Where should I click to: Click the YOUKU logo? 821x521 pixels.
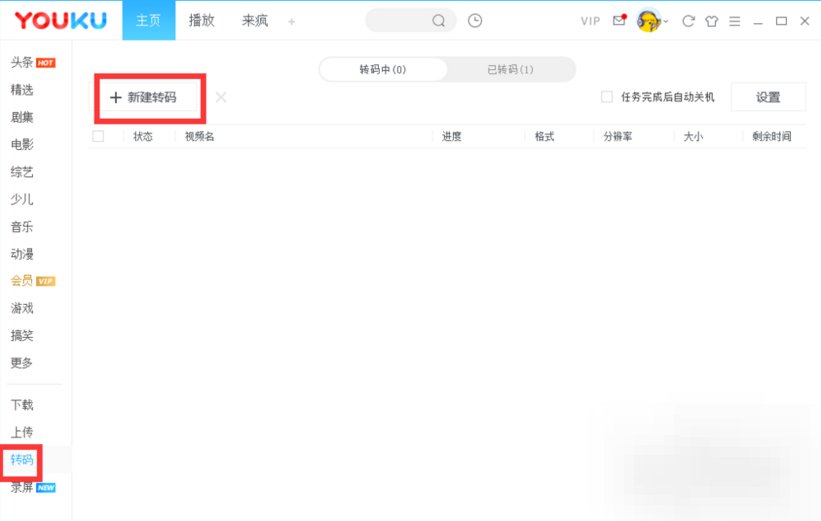pyautogui.click(x=60, y=21)
